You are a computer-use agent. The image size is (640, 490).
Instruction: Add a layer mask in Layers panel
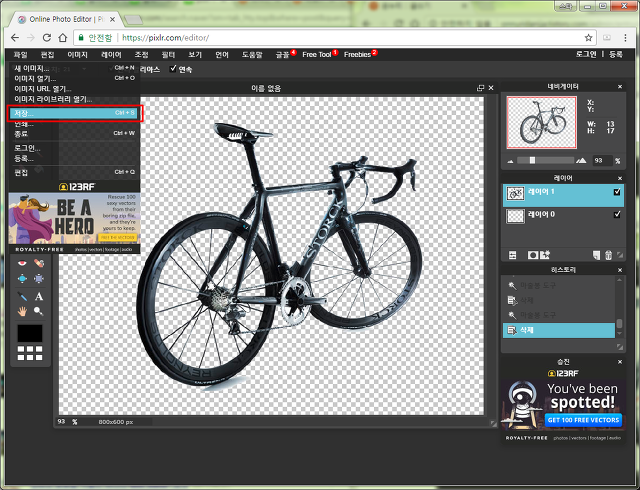(532, 255)
